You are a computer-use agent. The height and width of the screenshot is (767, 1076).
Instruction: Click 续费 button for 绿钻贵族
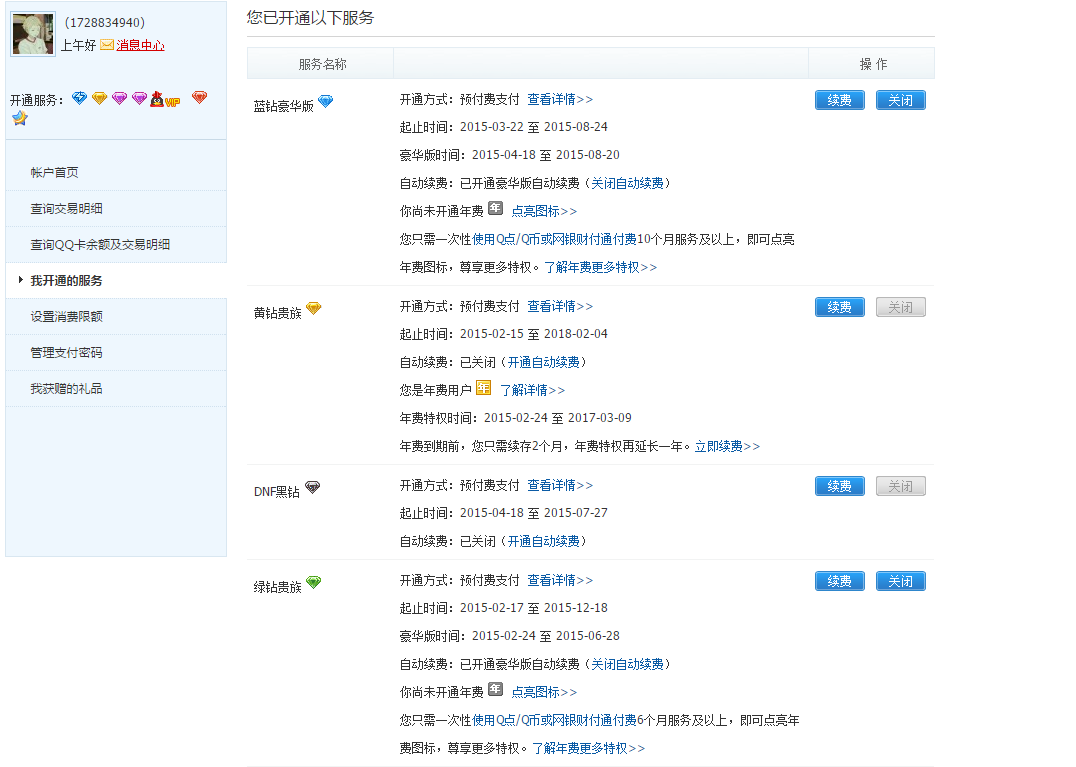(840, 581)
